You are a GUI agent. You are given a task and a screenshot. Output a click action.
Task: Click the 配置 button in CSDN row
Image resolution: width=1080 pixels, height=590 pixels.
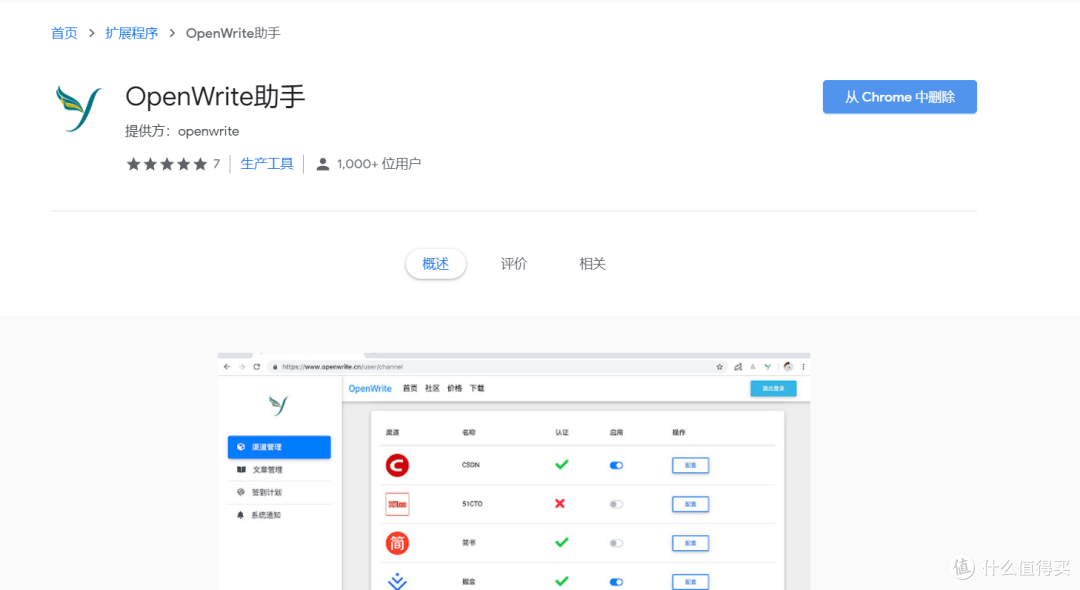[690, 465]
